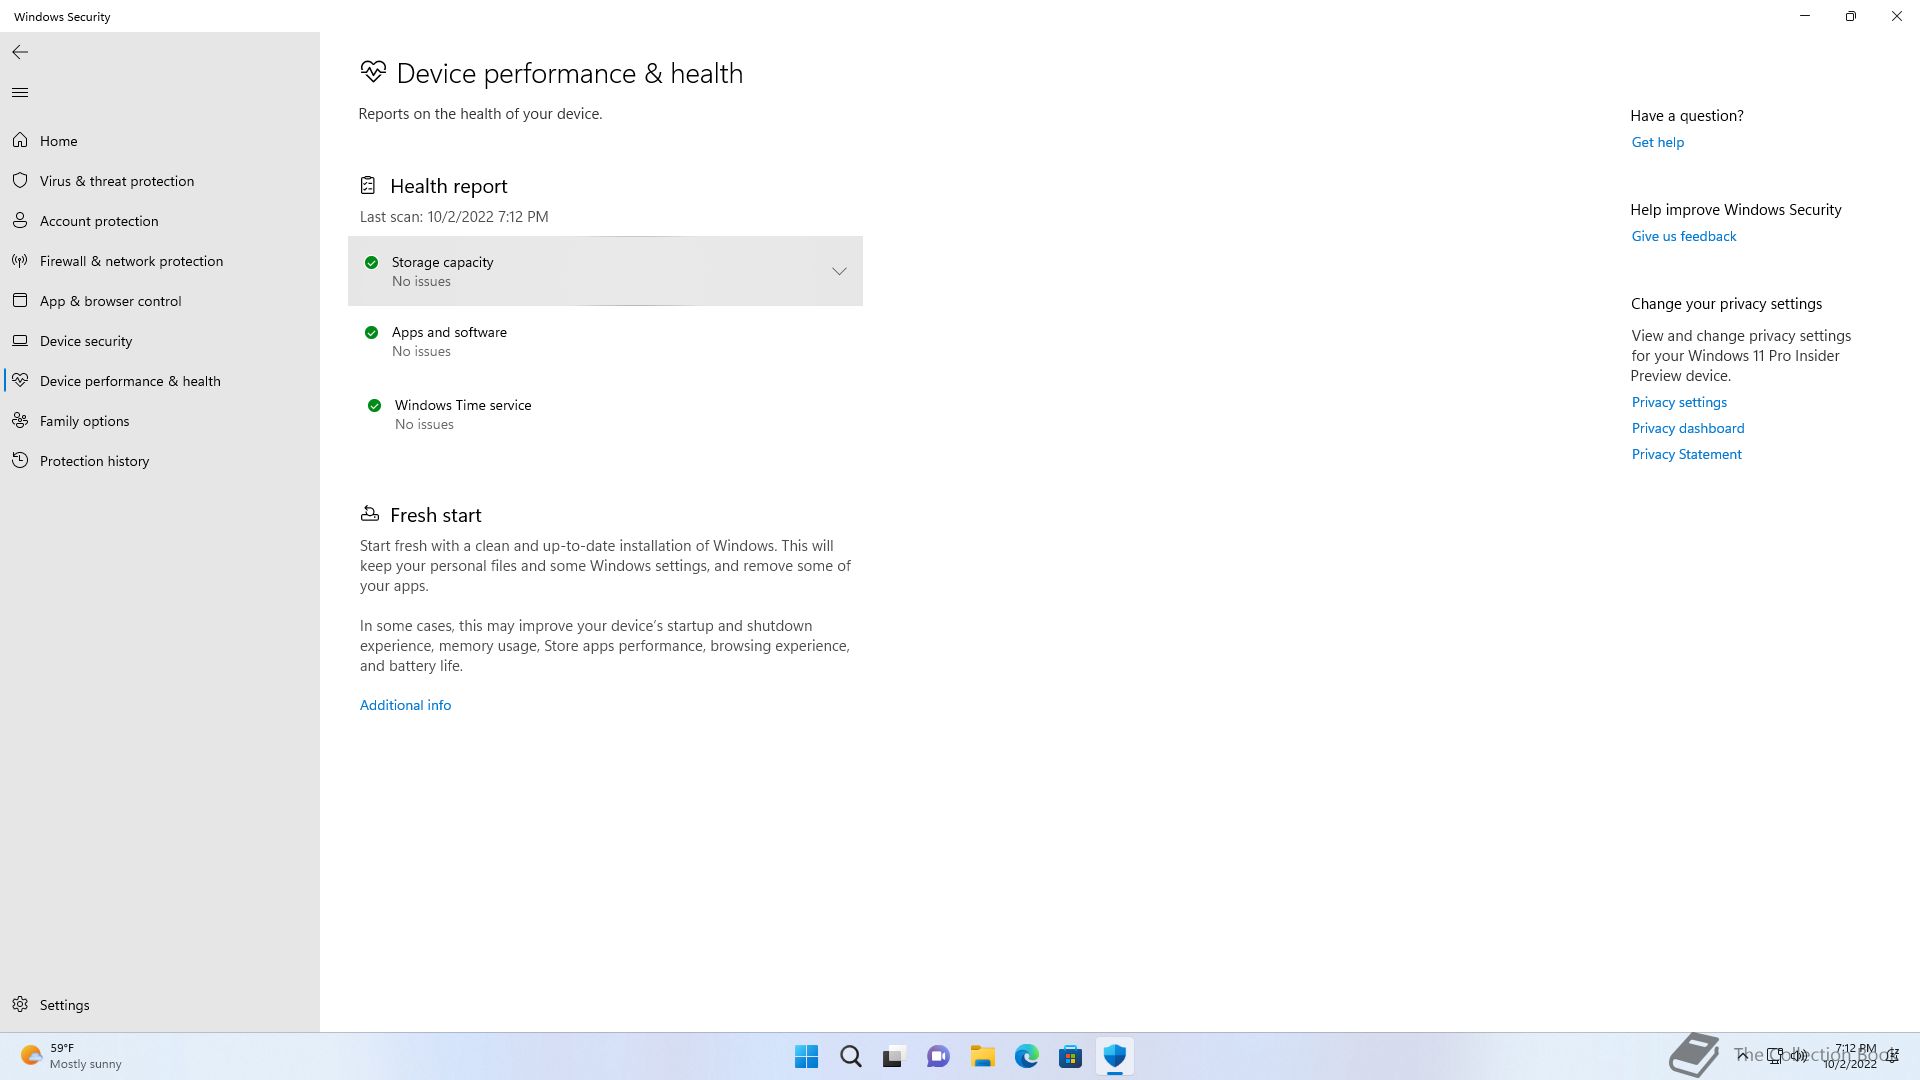
Task: Open File Explorer from taskbar
Action: (982, 1056)
